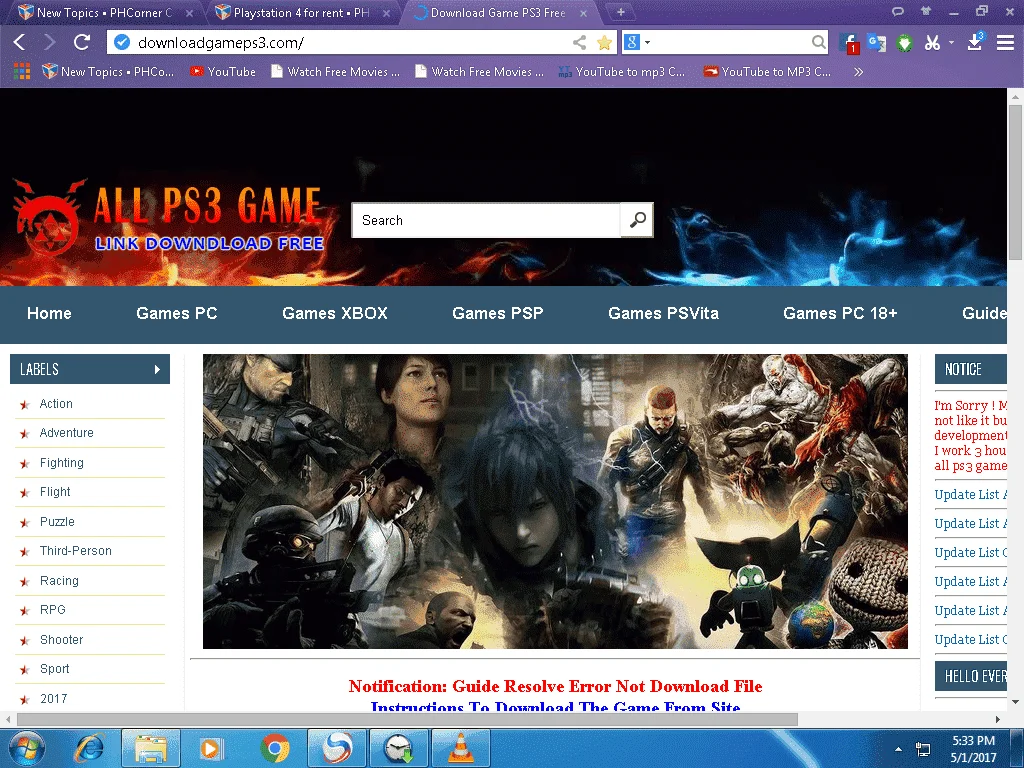1024x768 pixels.
Task: Open Windows Media Player taskbar icon
Action: (210, 748)
